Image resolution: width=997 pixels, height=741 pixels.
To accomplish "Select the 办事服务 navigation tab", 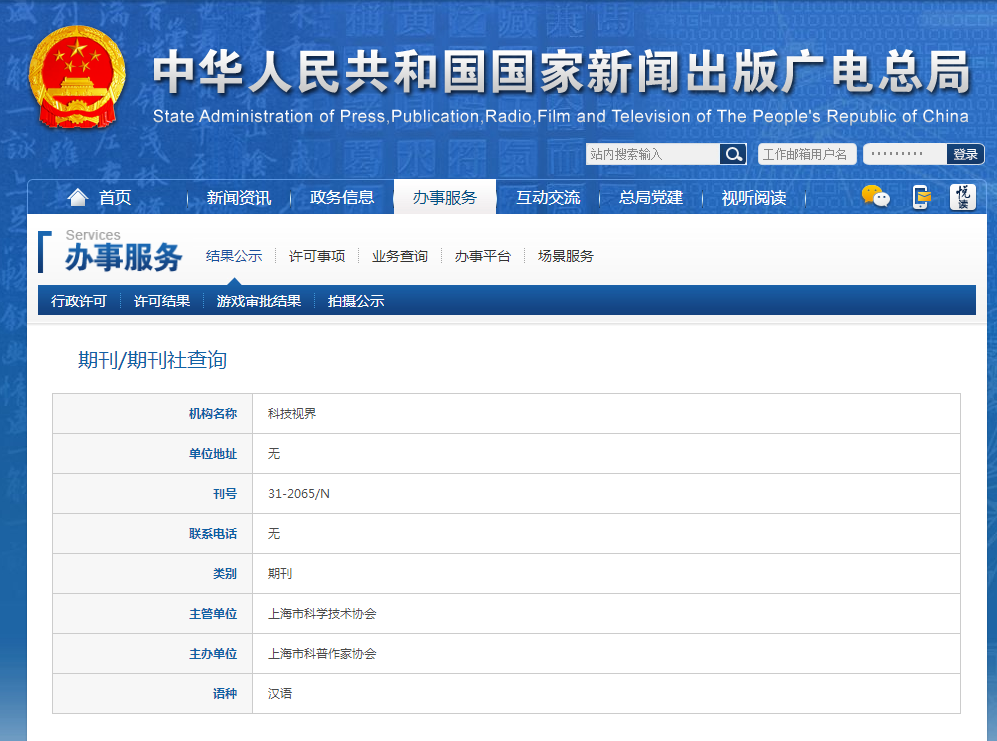I will (x=445, y=197).
